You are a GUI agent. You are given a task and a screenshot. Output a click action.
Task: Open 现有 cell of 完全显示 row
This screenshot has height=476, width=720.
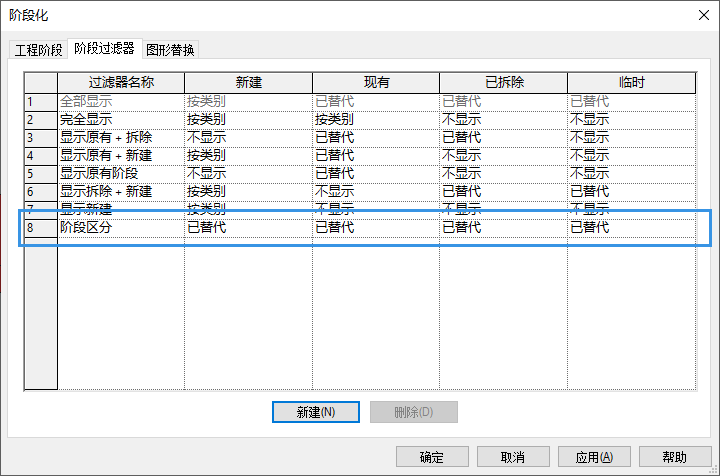376,120
